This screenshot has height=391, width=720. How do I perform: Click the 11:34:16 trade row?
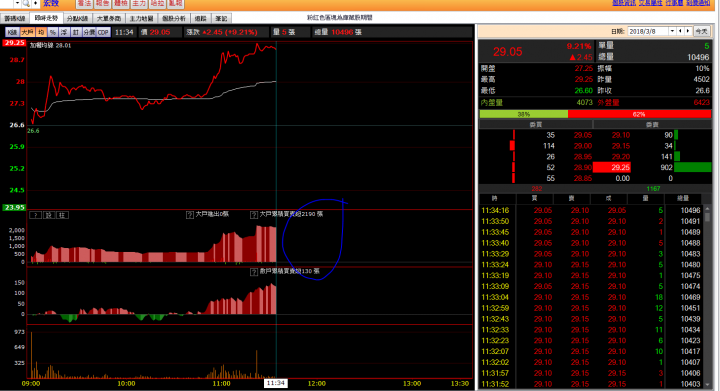click(x=591, y=210)
